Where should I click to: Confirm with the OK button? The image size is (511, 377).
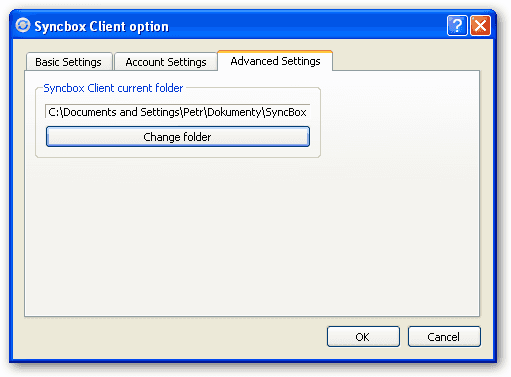(363, 337)
